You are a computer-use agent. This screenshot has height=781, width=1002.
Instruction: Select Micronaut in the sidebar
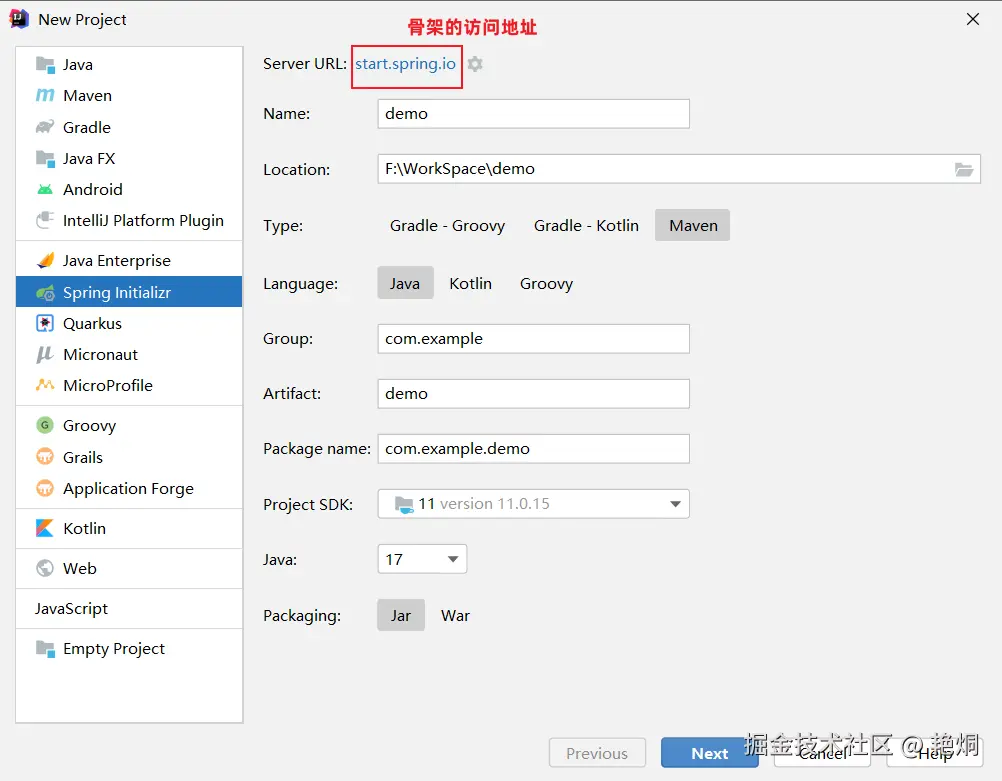(129, 355)
